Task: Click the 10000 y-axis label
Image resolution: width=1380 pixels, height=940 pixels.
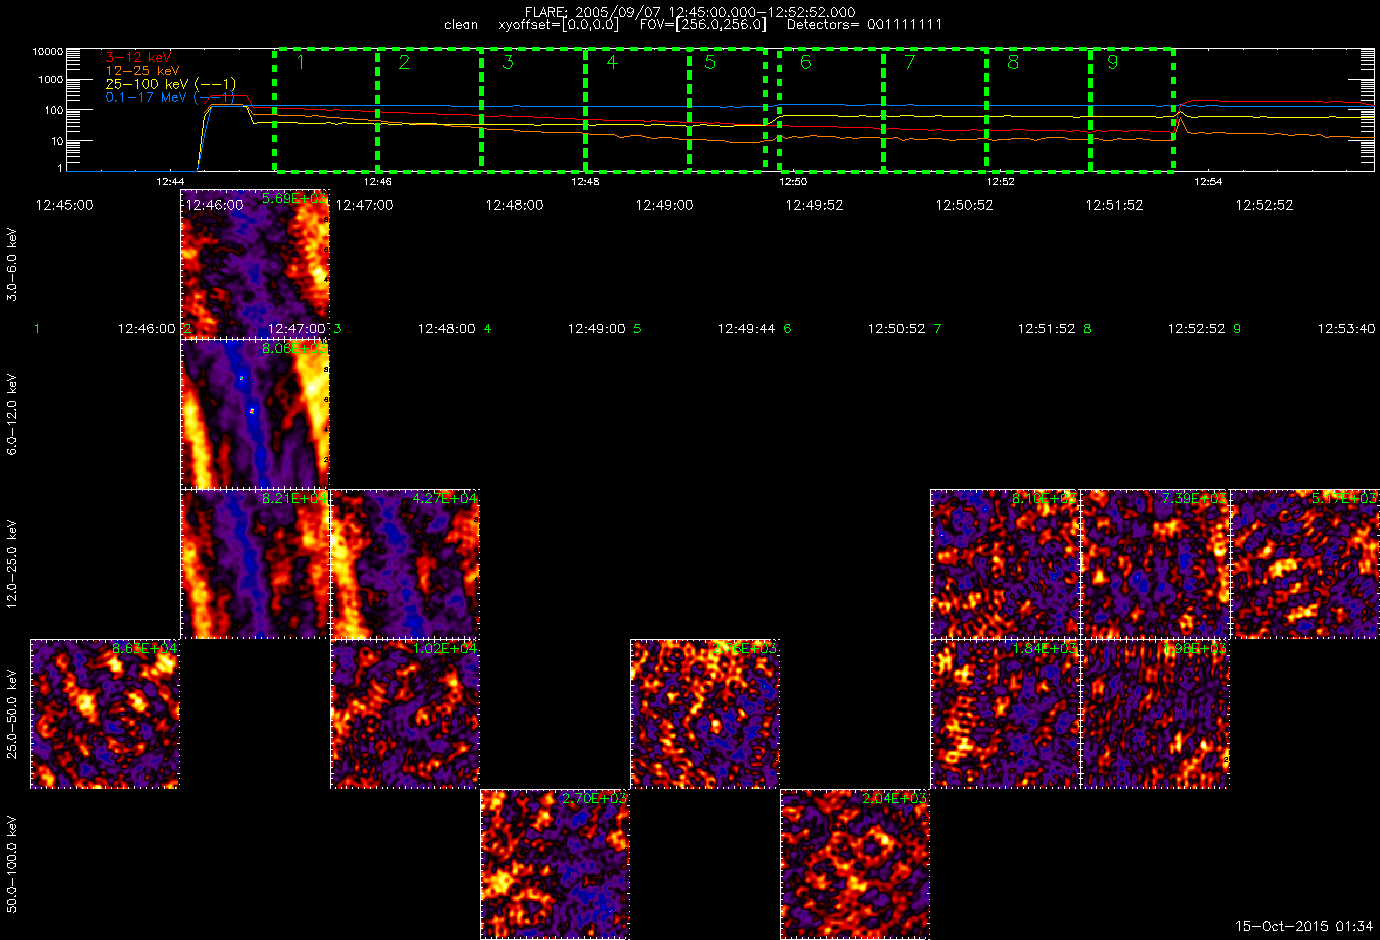Action: point(47,51)
